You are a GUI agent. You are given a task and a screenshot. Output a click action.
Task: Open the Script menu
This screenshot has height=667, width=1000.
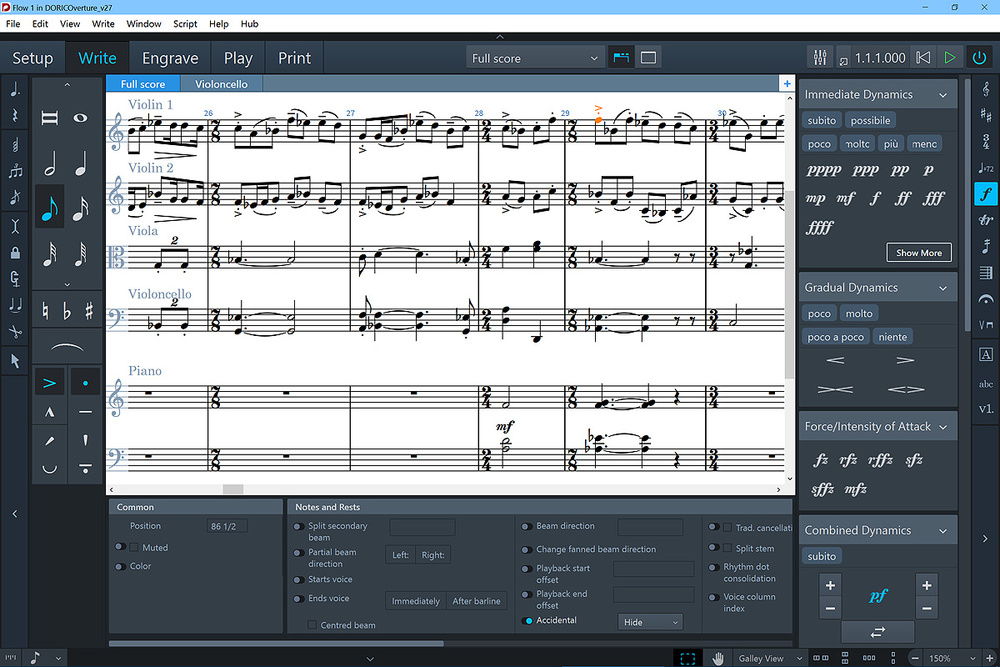pos(185,24)
